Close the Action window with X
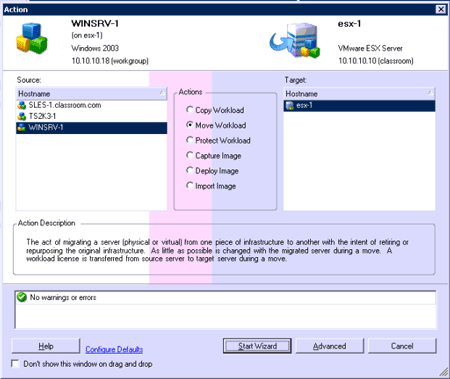The height and width of the screenshot is (379, 450). point(441,9)
